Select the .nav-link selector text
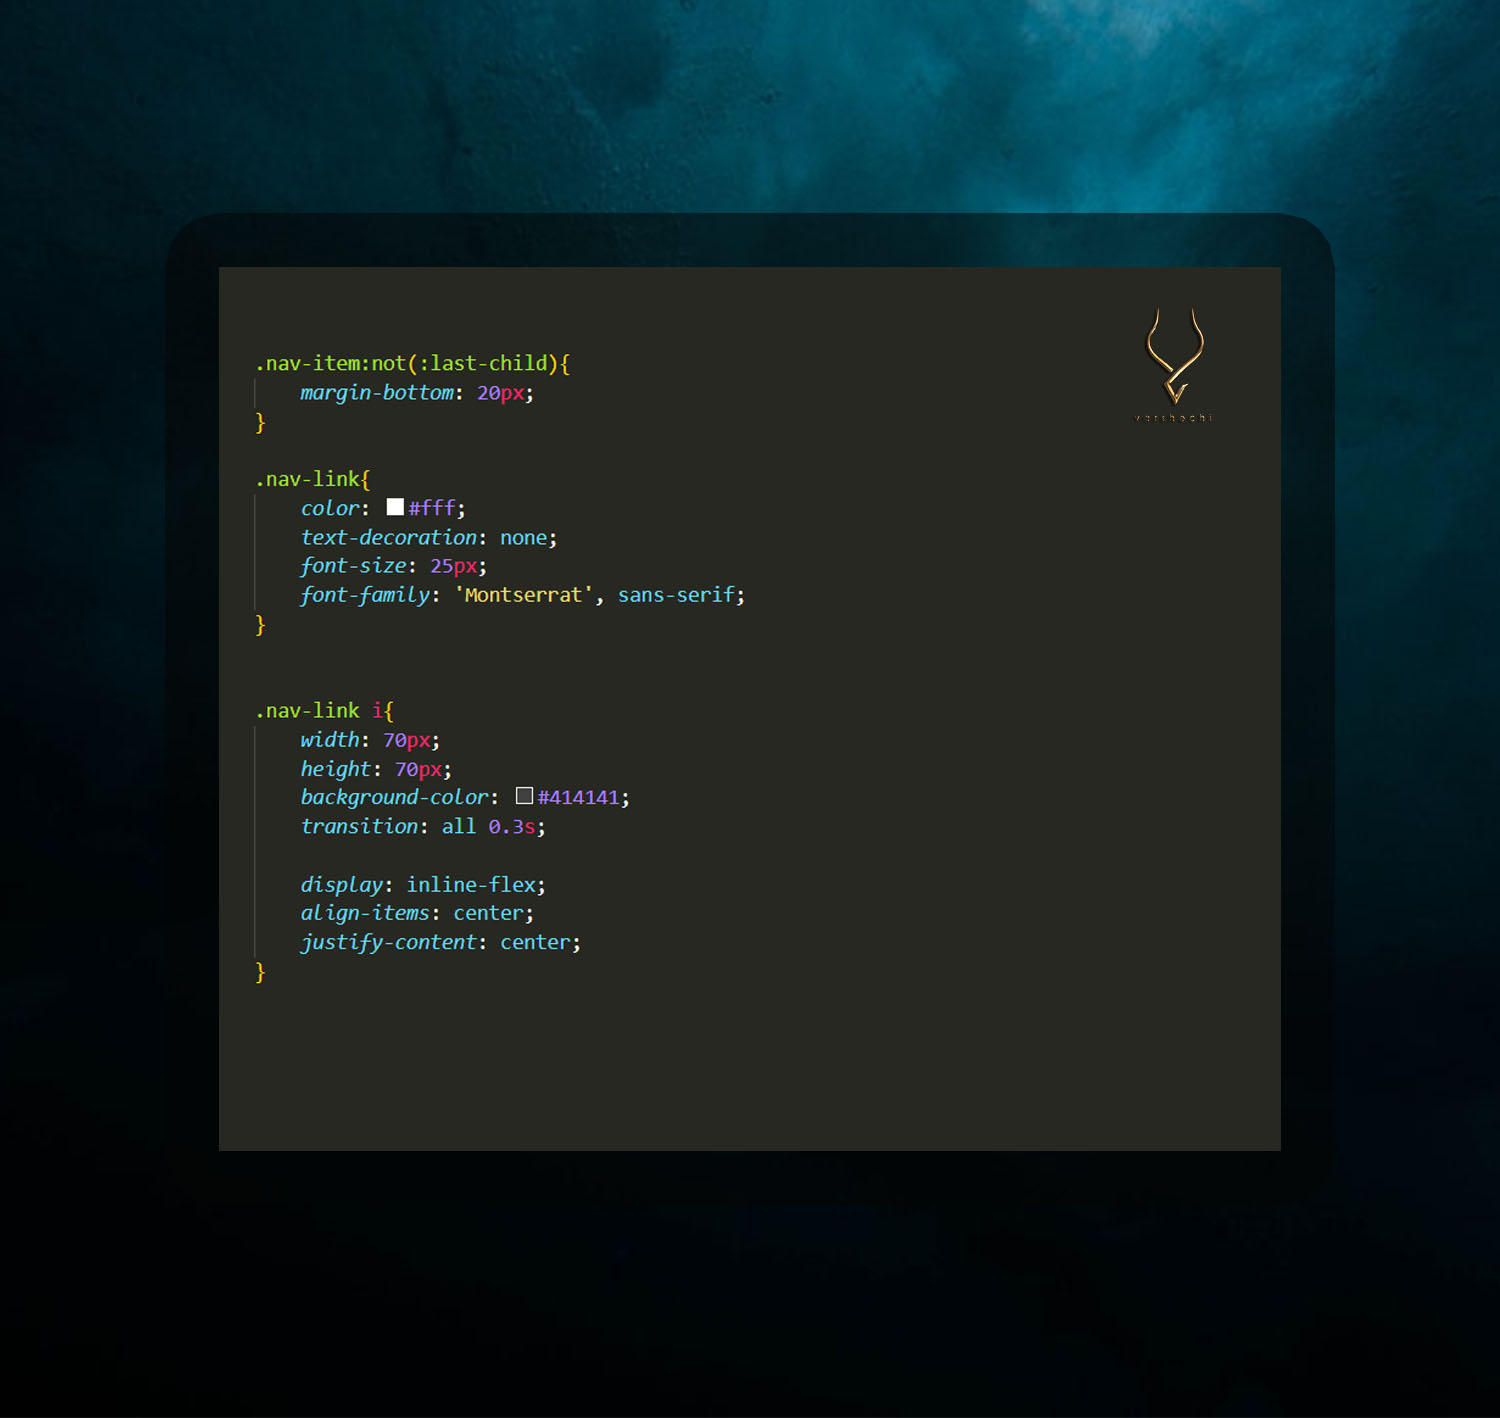The height and width of the screenshot is (1418, 1500). point(305,478)
